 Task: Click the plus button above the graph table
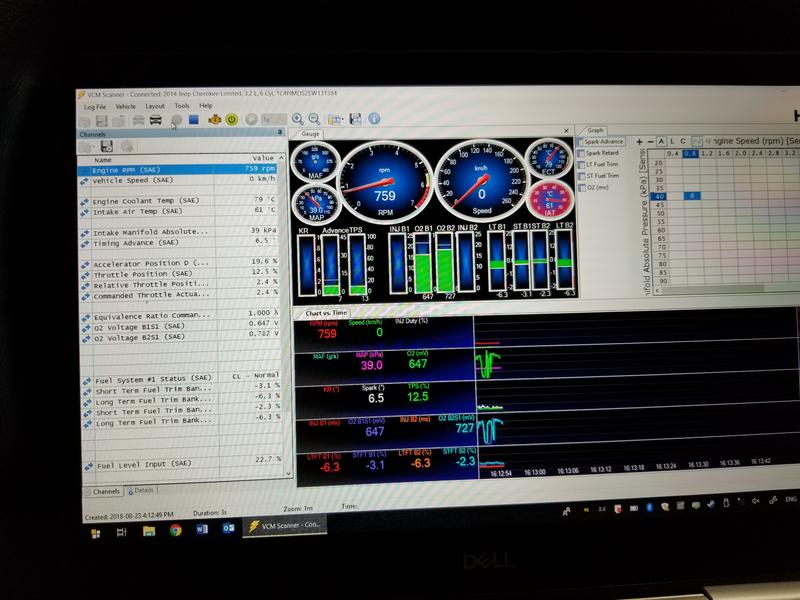[639, 142]
